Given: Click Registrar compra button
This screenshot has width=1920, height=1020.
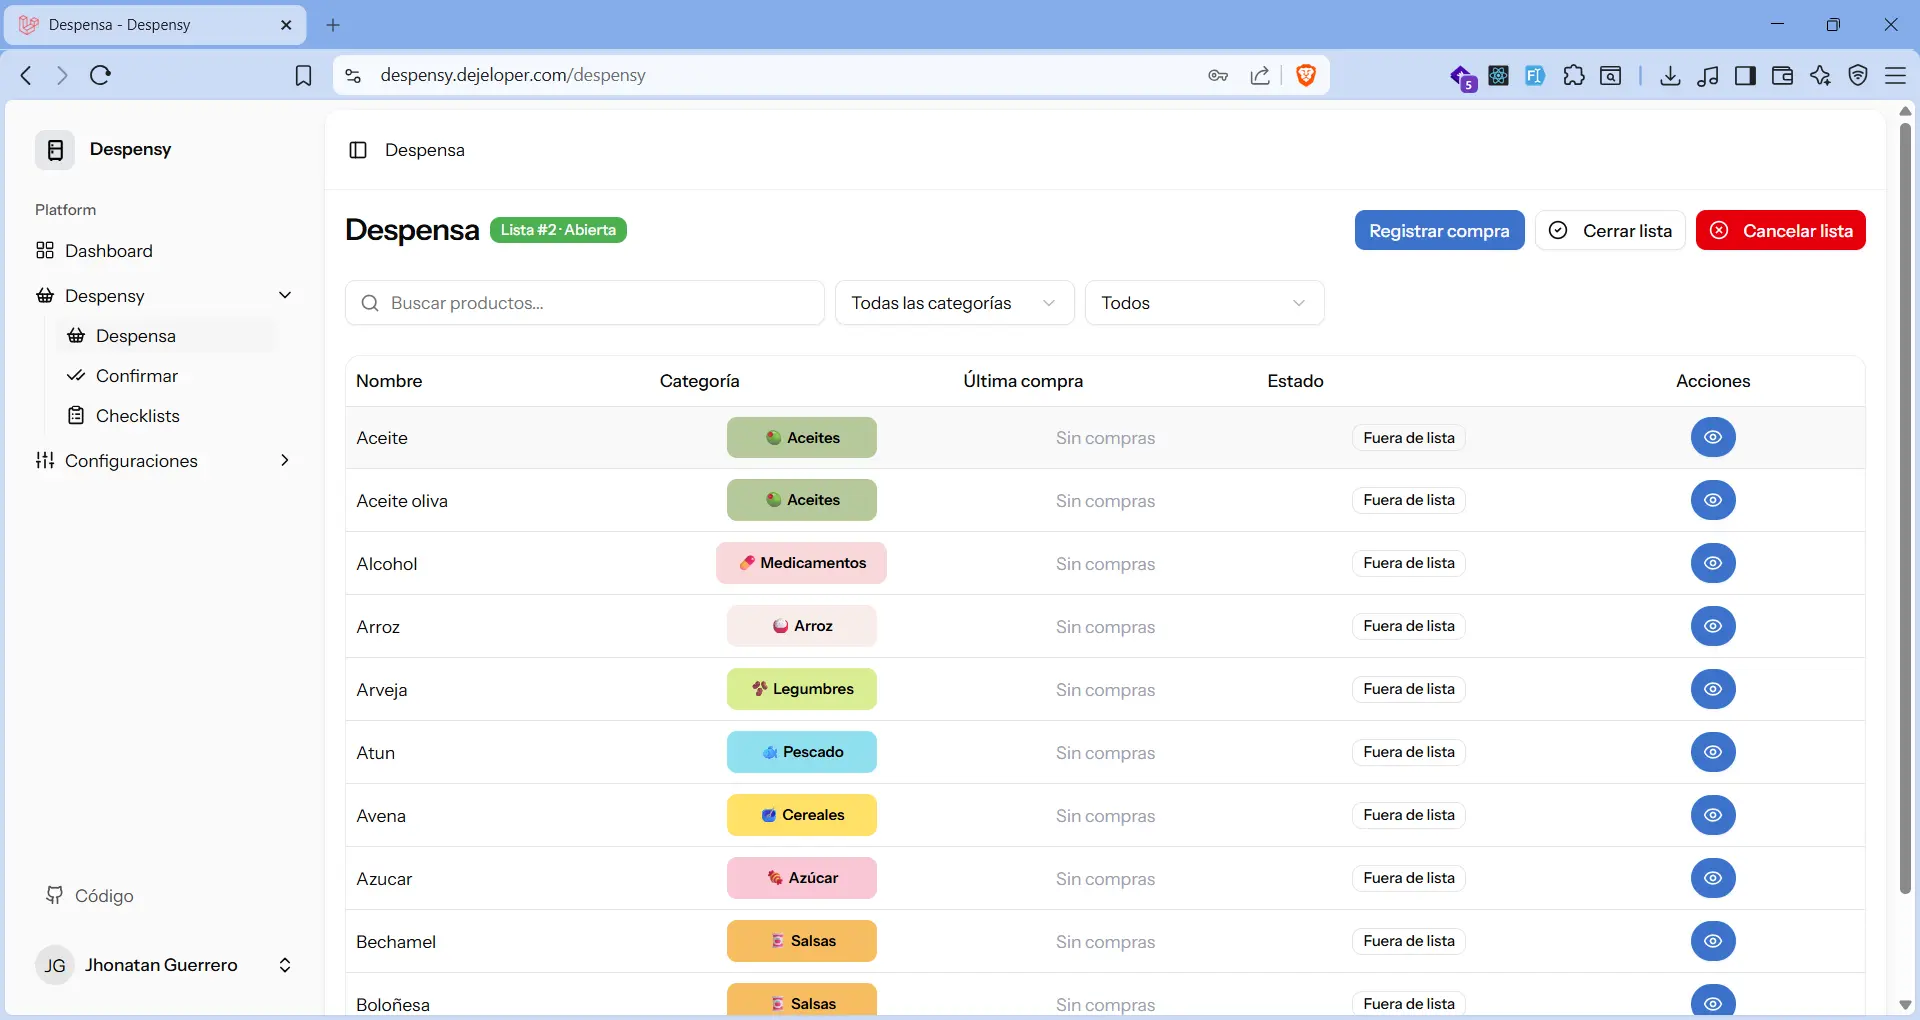Looking at the screenshot, I should 1439,231.
